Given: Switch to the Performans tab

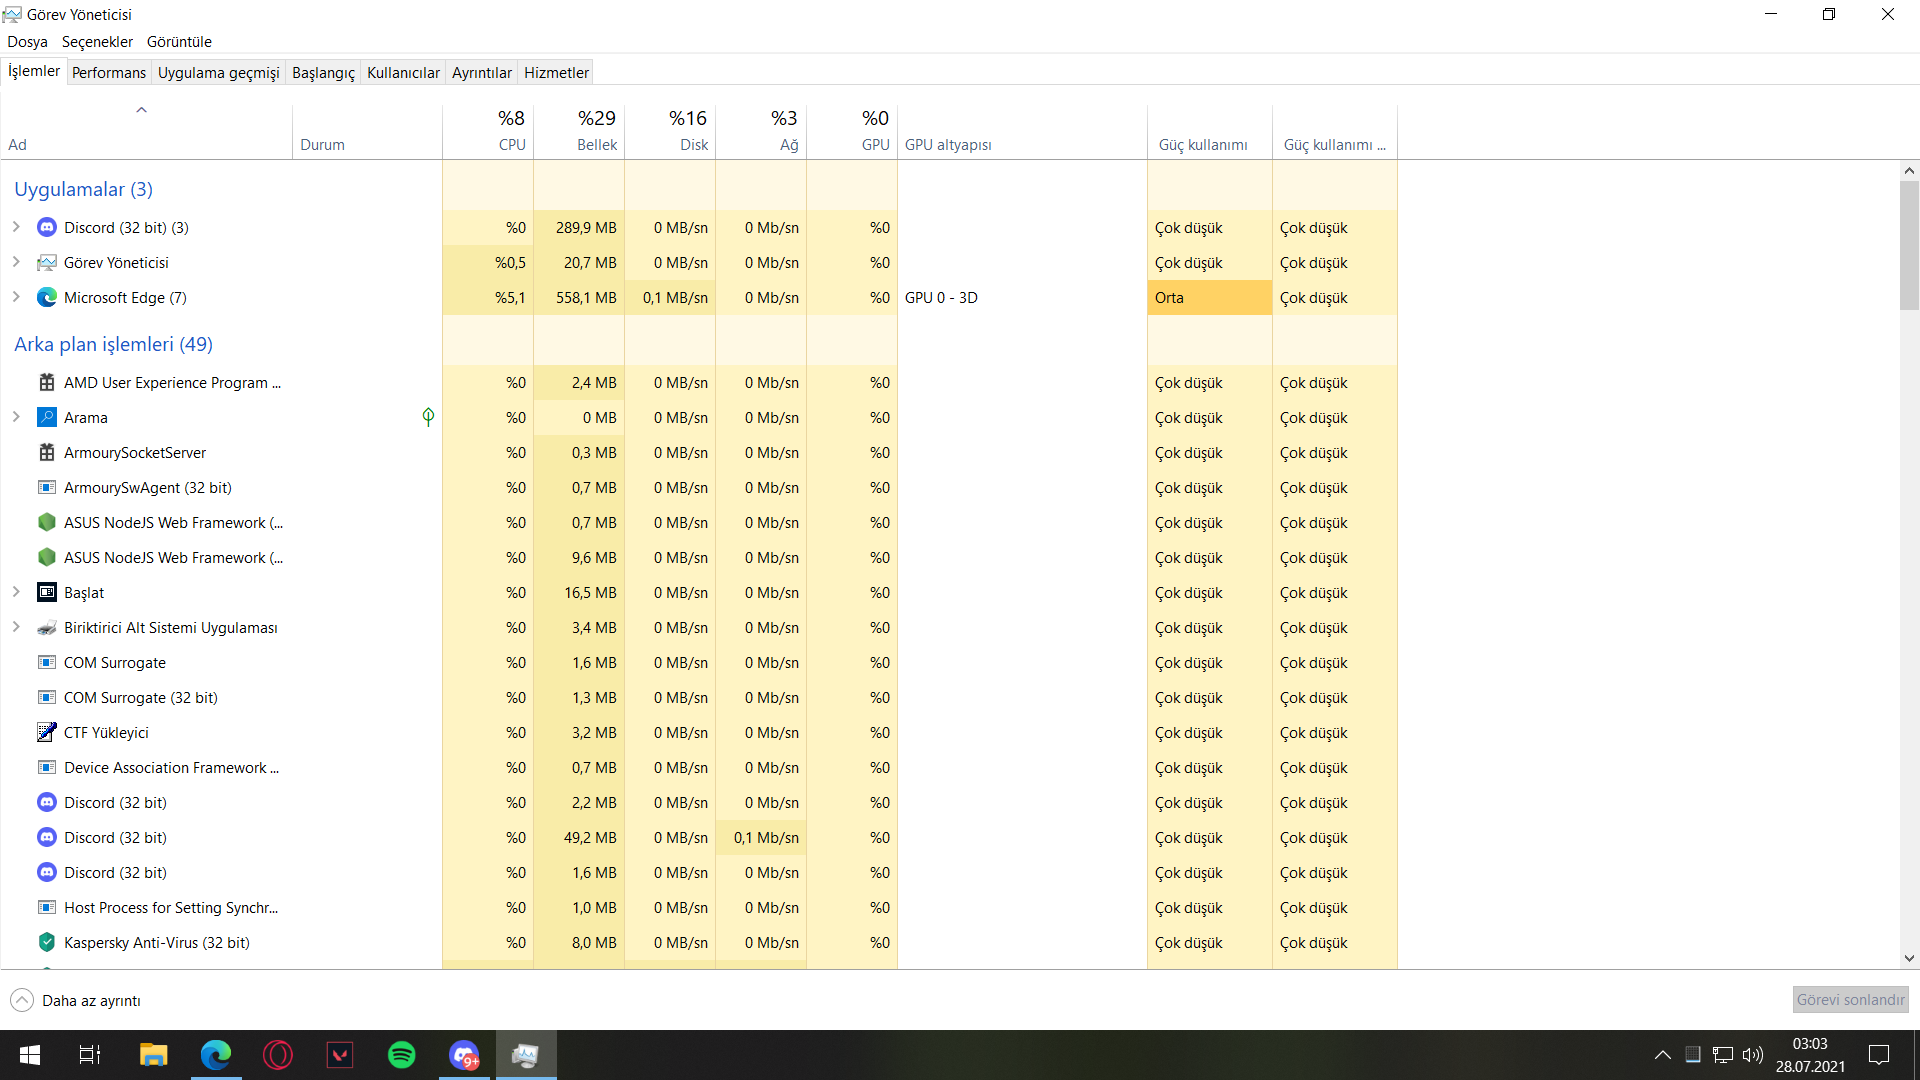Looking at the screenshot, I should (109, 73).
